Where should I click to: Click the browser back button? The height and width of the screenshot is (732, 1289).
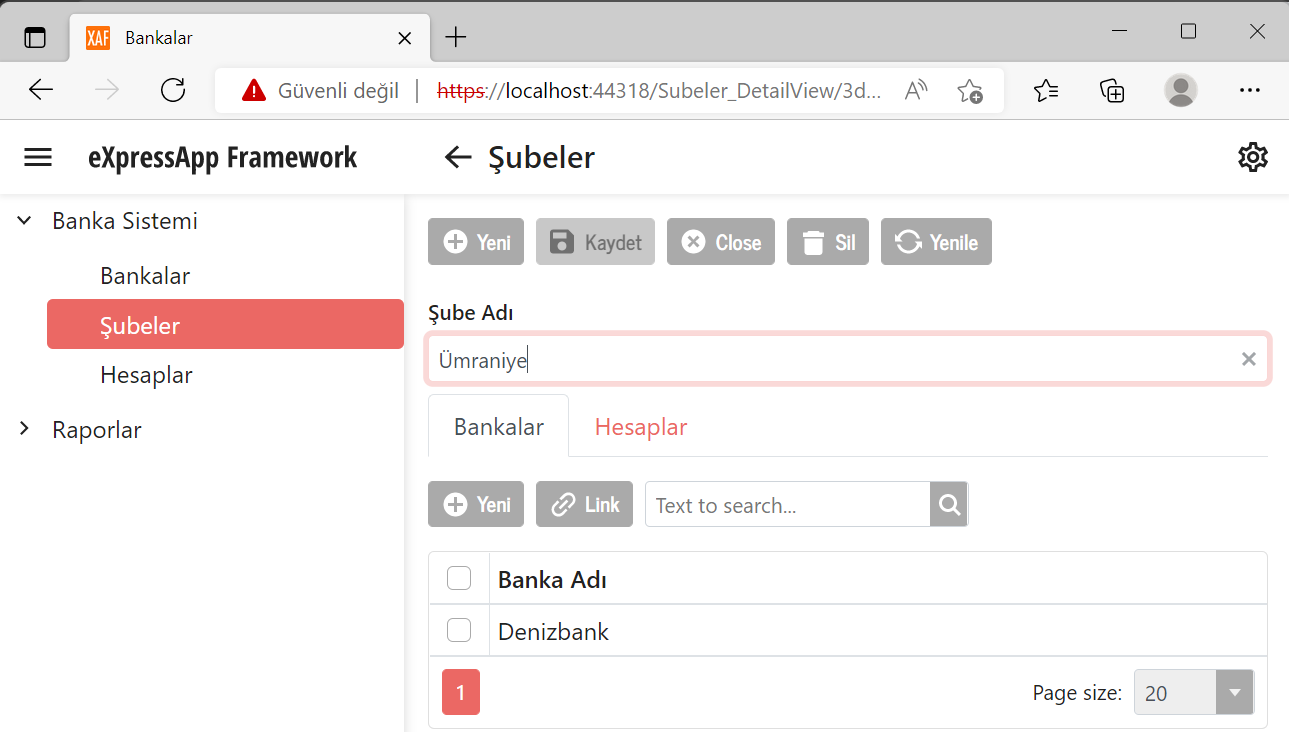pos(41,90)
